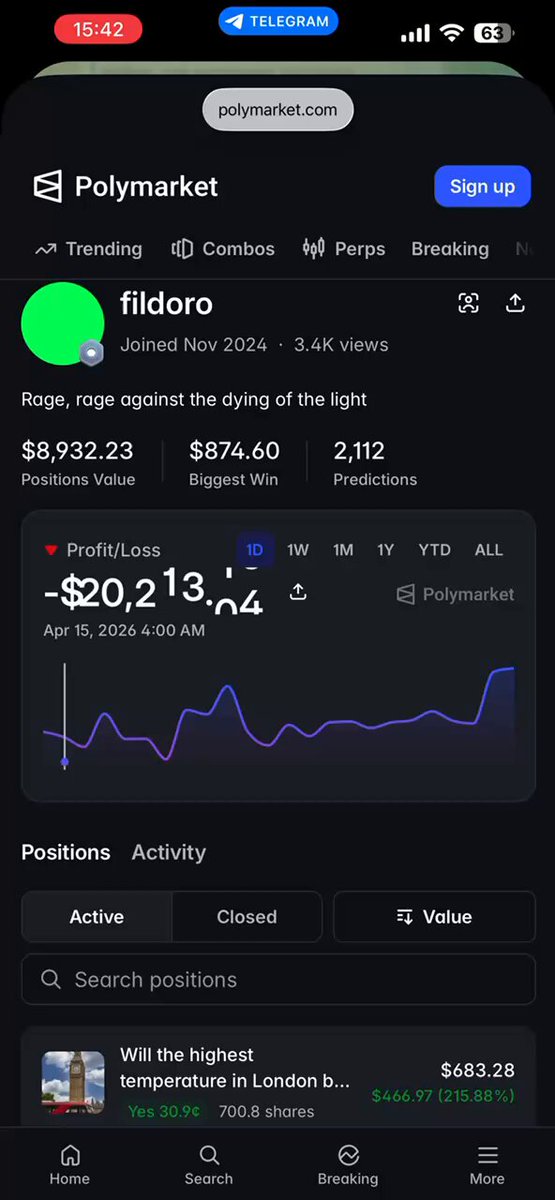The width and height of the screenshot is (555, 1200).
Task: Open the More hamburger menu
Action: pyautogui.click(x=487, y=1165)
